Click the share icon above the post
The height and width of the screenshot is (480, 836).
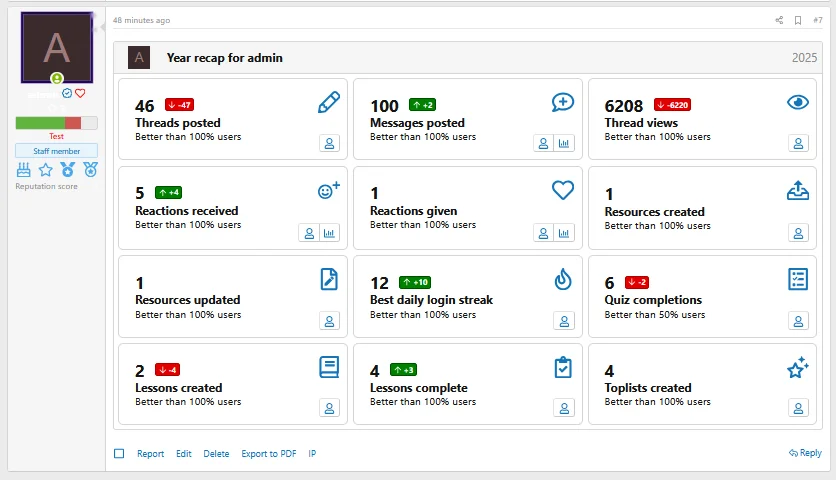(x=779, y=20)
